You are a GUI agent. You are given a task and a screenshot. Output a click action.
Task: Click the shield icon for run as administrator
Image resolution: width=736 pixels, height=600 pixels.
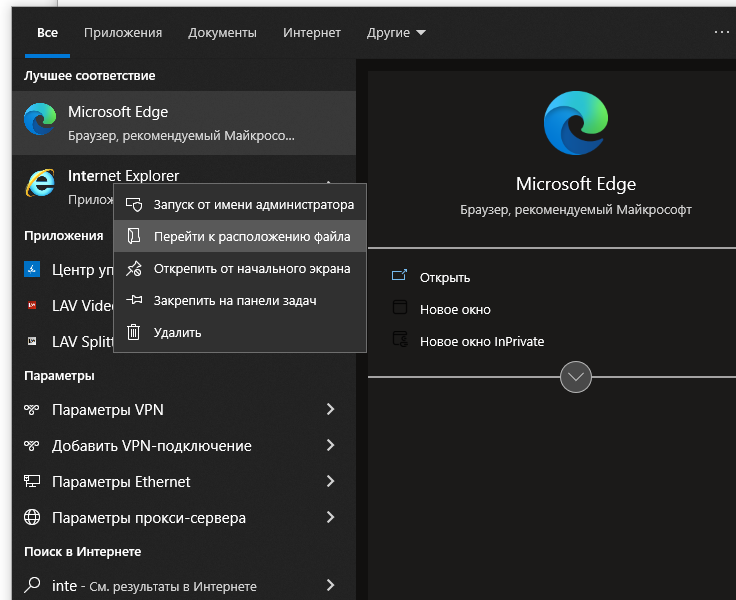(134, 205)
